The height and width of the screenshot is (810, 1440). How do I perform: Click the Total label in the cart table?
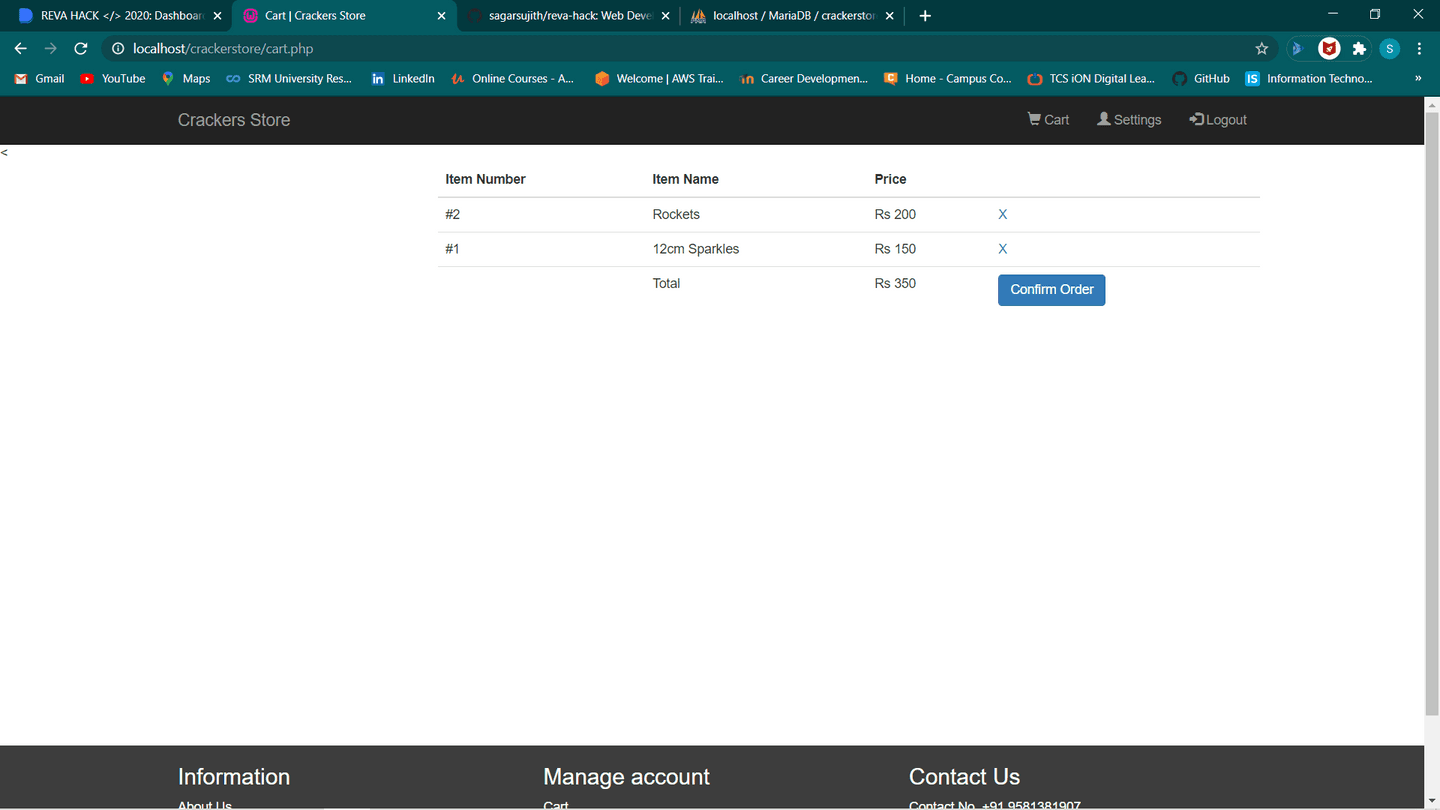click(666, 284)
